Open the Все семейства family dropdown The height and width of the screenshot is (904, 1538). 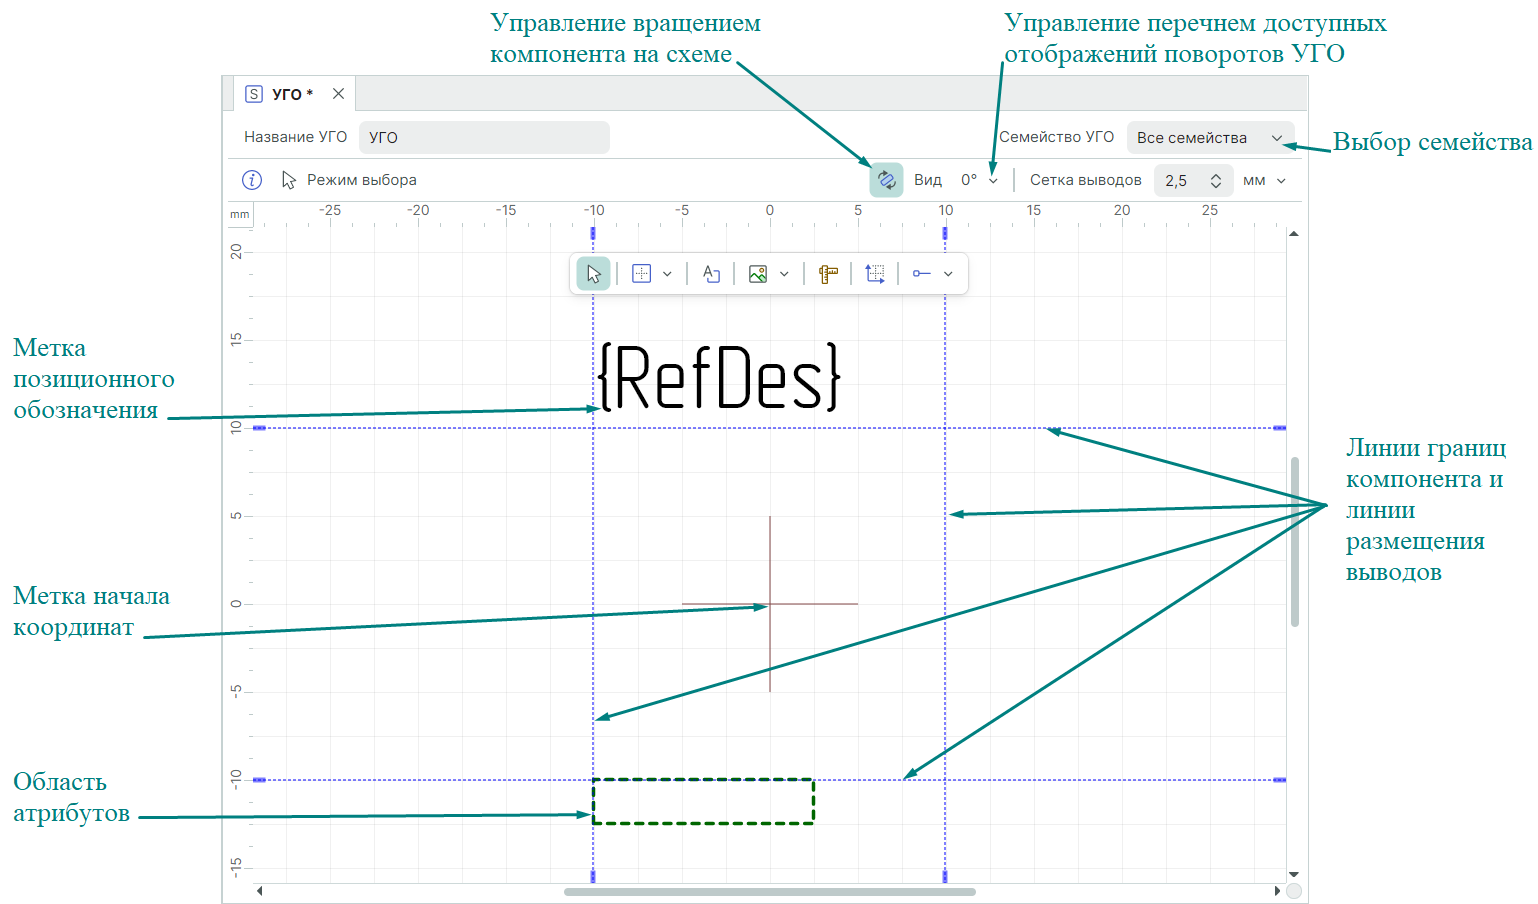coord(1210,138)
